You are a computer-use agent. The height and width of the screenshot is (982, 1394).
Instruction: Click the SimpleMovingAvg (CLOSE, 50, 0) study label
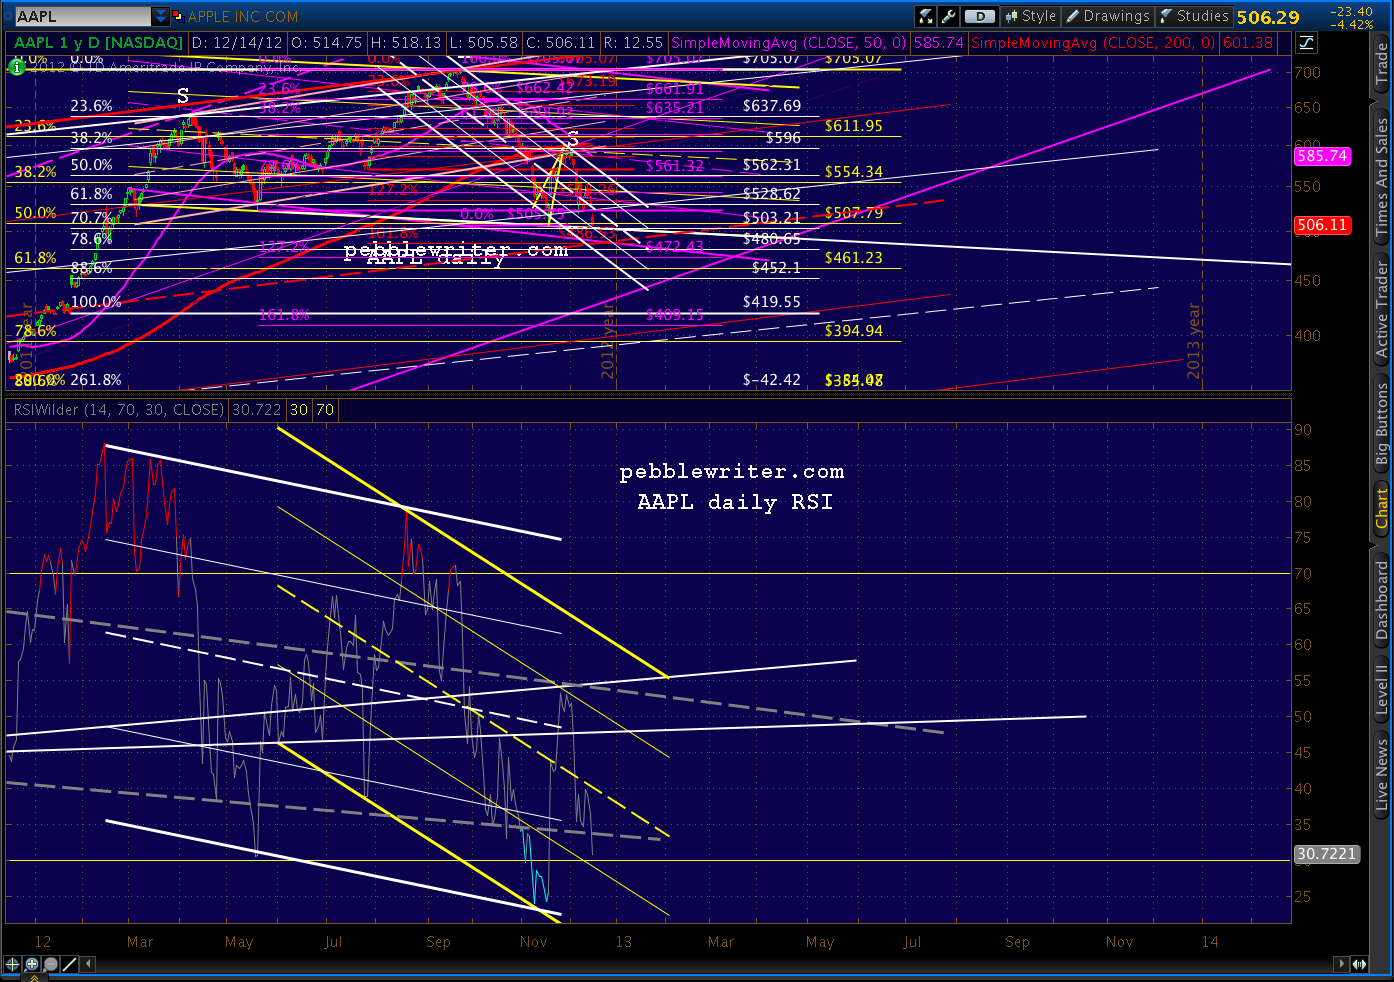[x=789, y=43]
